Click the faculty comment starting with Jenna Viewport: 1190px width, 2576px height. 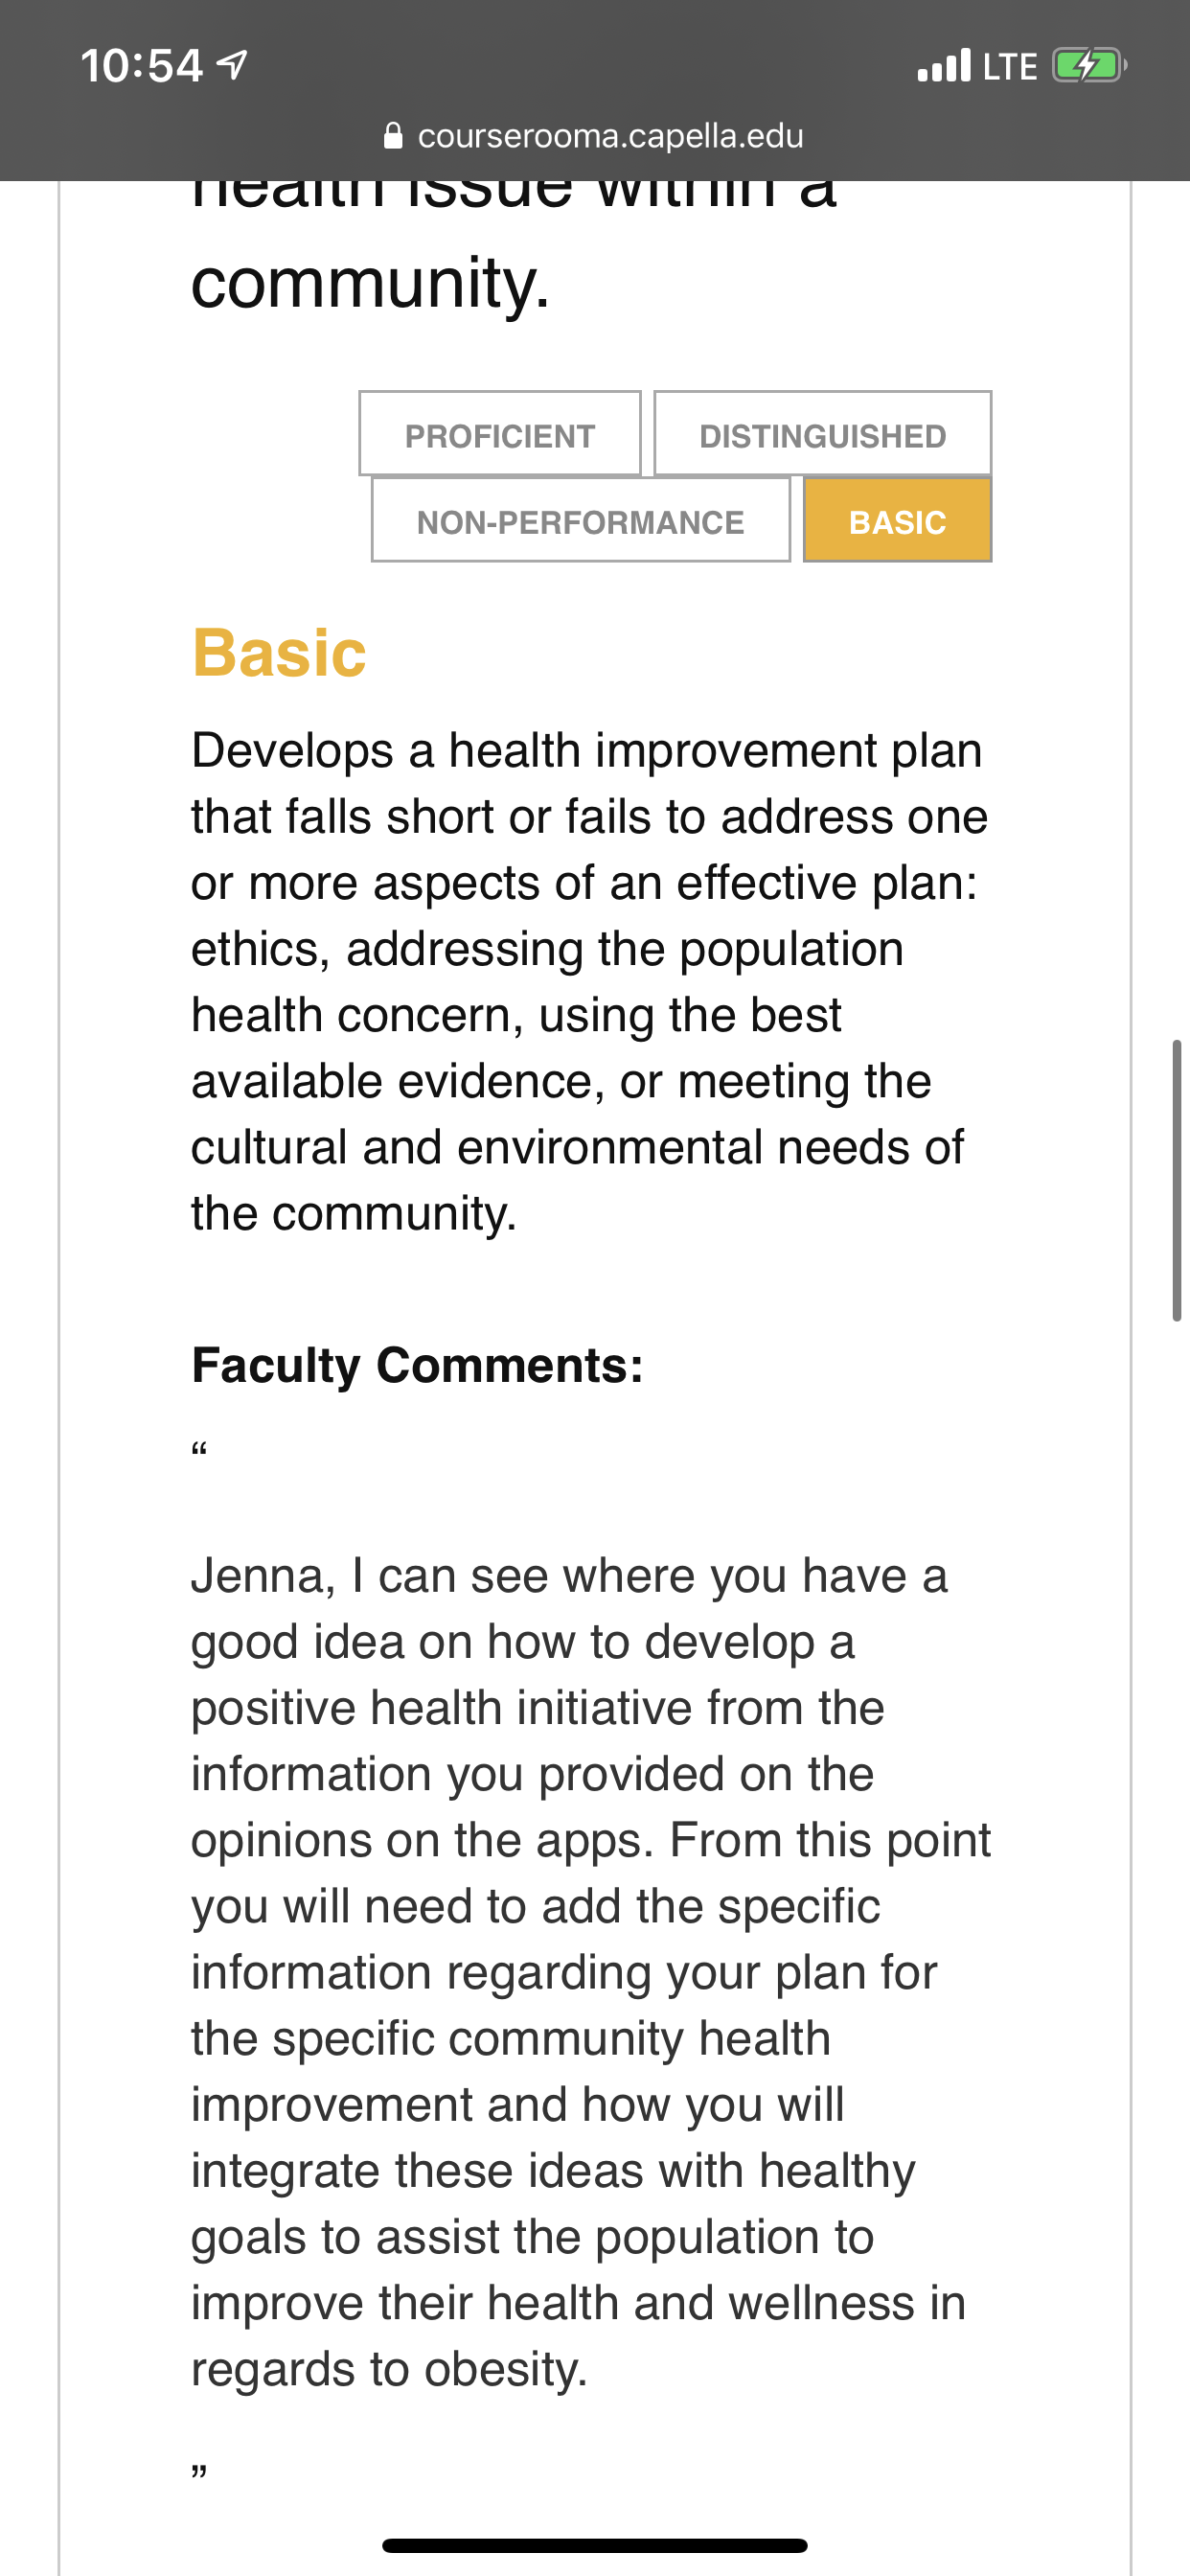(x=590, y=1971)
